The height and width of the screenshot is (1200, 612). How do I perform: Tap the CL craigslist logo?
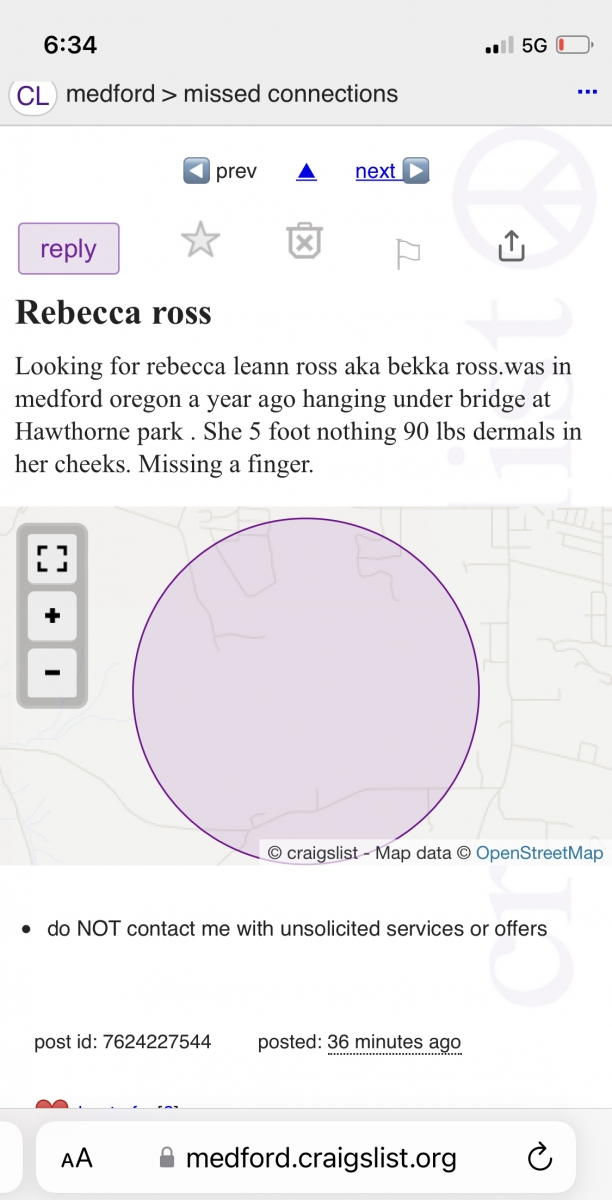(33, 96)
